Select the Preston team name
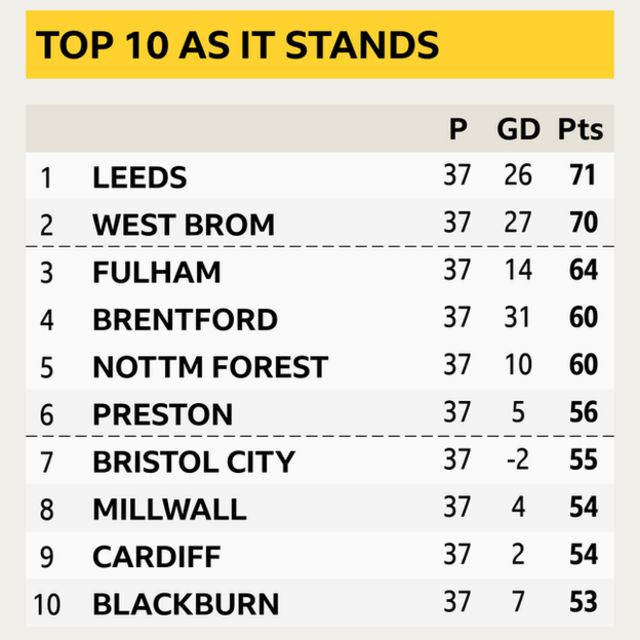 [162, 414]
